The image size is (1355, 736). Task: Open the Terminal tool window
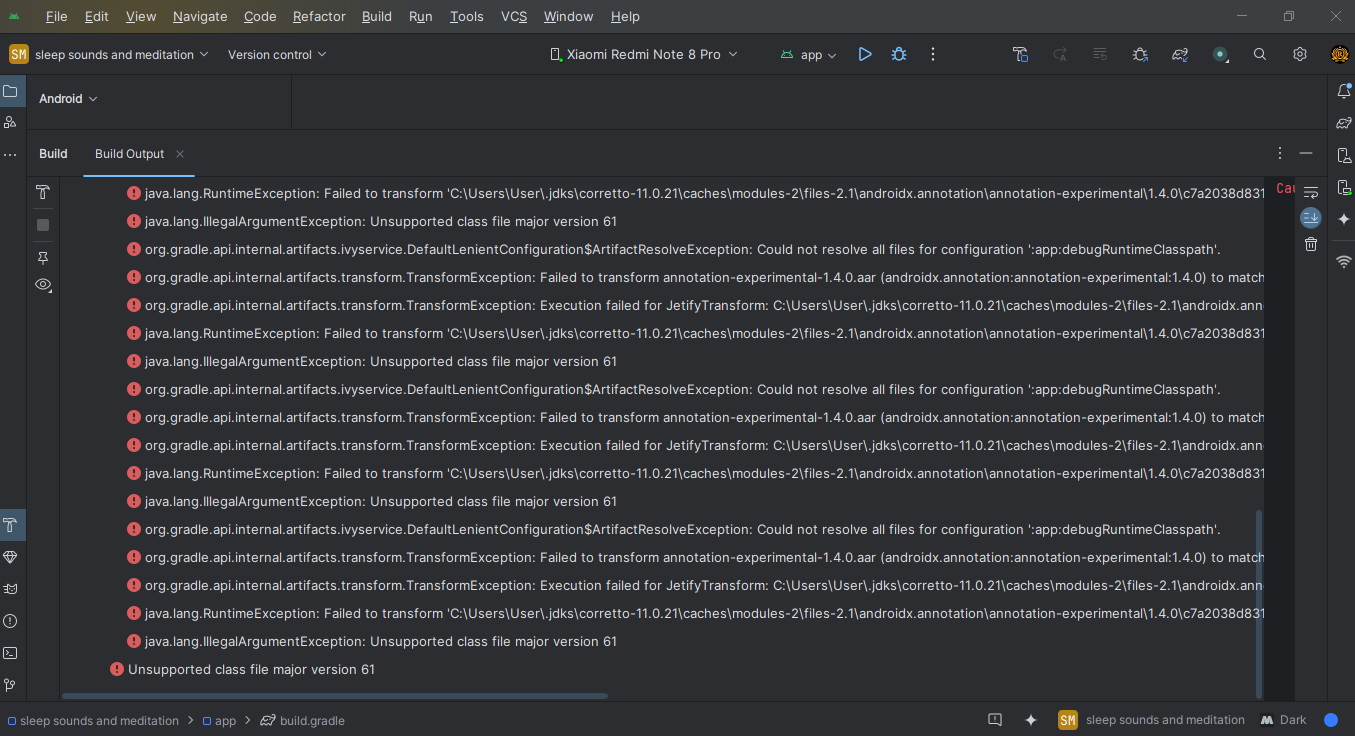10,653
